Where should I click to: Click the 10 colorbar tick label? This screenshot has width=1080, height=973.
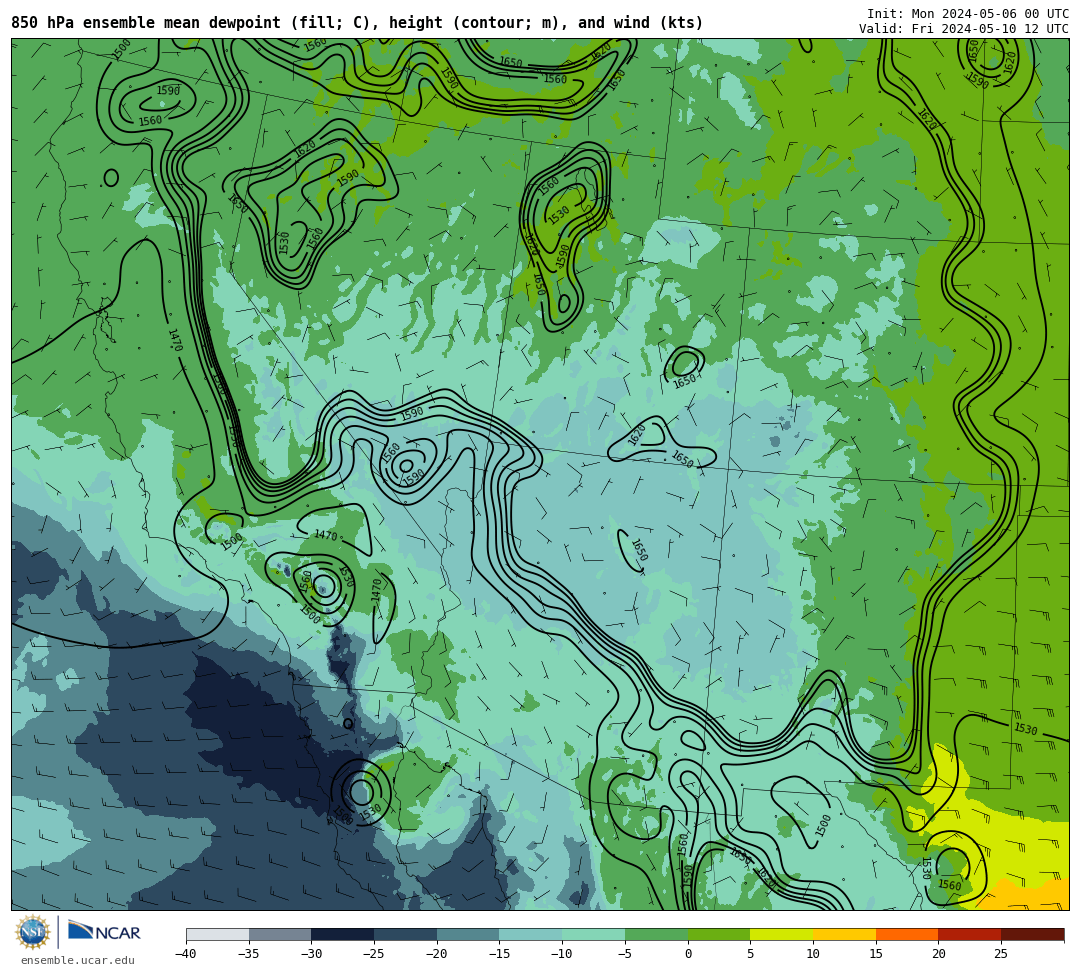click(813, 954)
